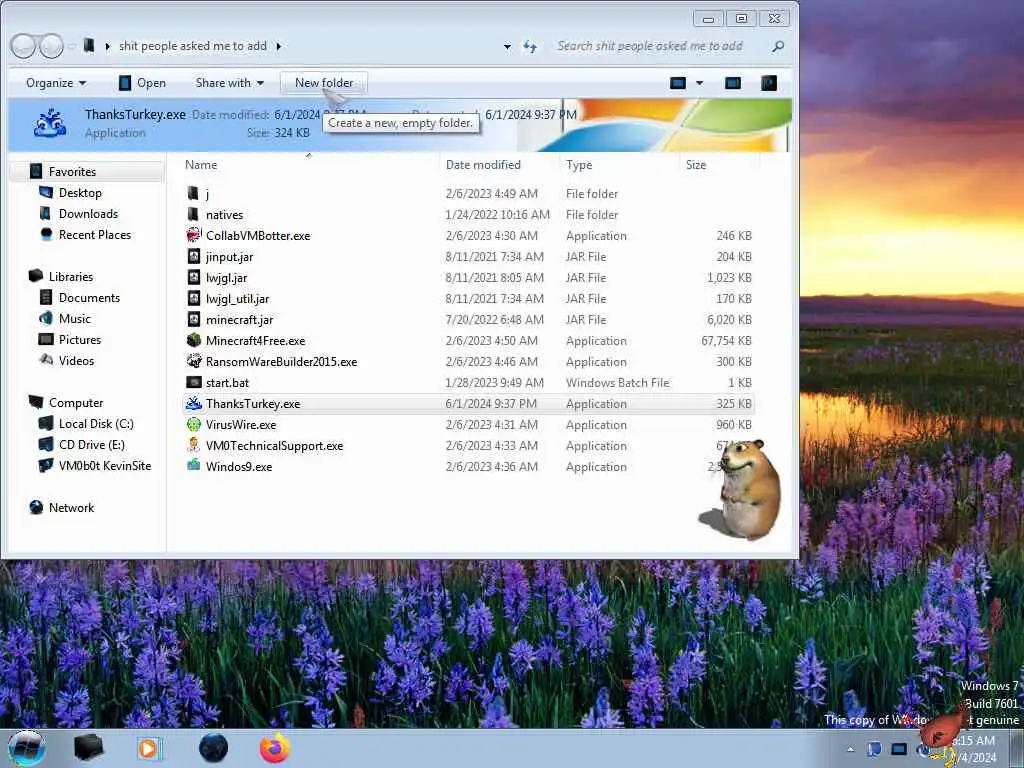1024x768 pixels.
Task: Select the RansomWareBuilder2015.exe icon
Action: tap(193, 361)
